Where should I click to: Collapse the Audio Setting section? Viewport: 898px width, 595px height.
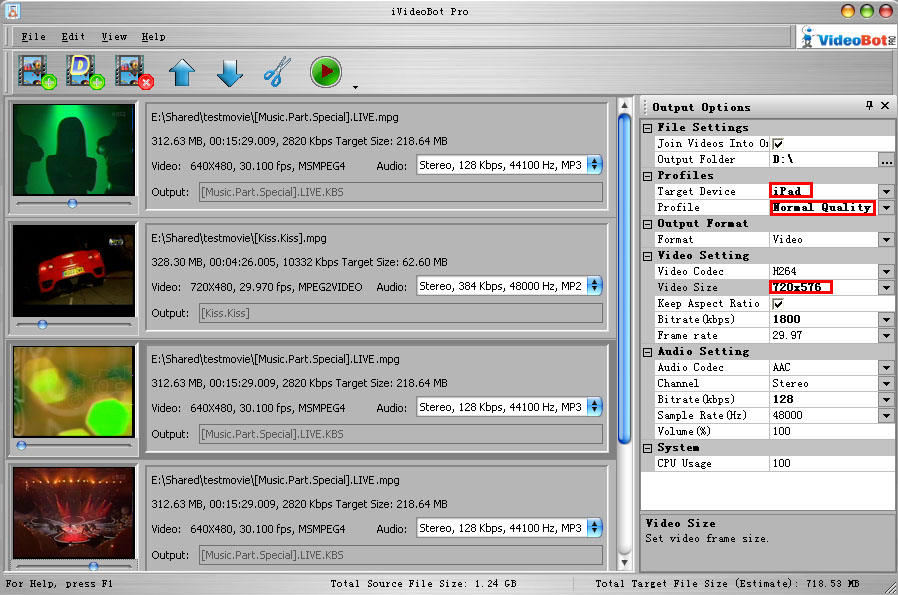coord(647,352)
